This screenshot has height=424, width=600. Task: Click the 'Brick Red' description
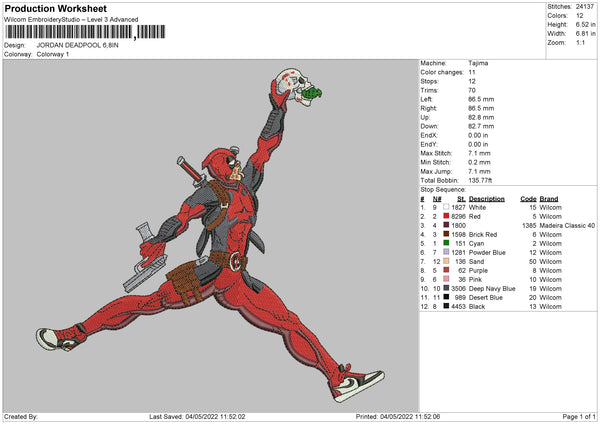coord(483,235)
